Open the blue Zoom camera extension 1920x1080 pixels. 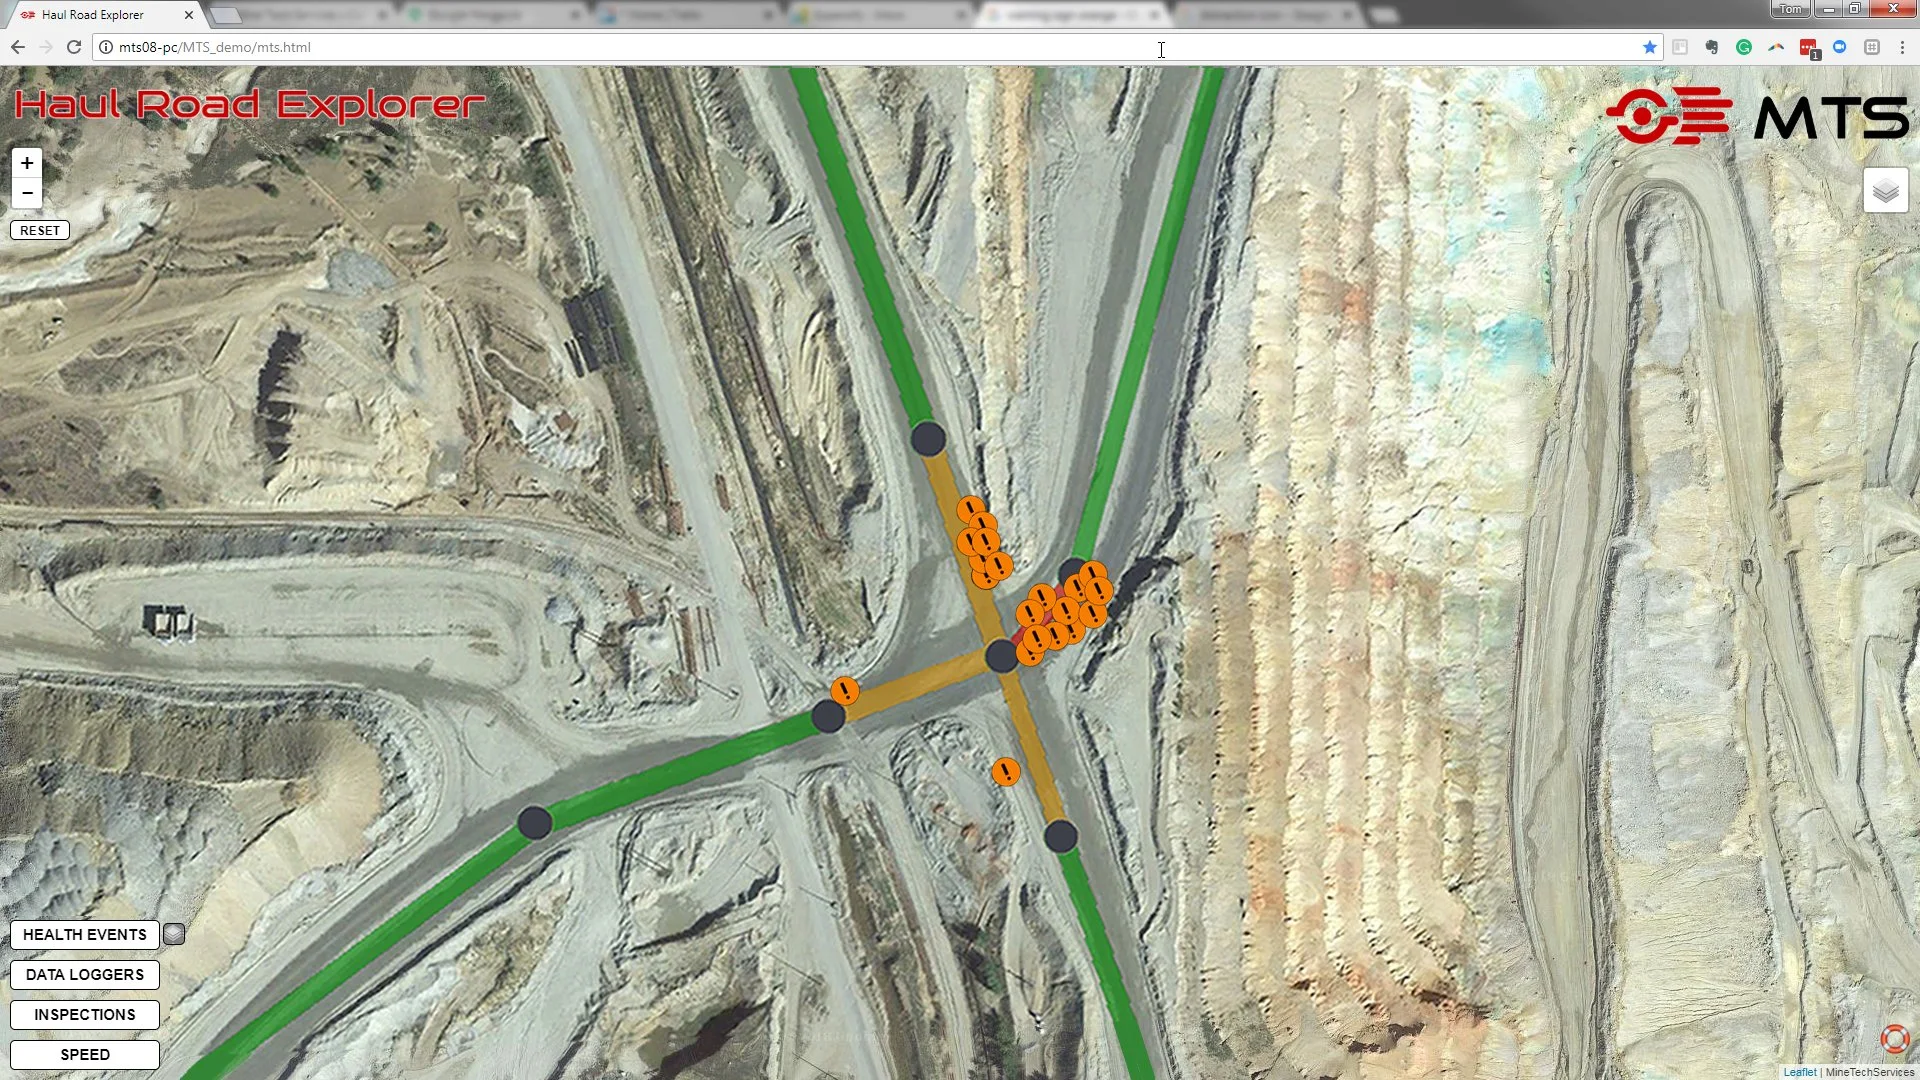1840,47
